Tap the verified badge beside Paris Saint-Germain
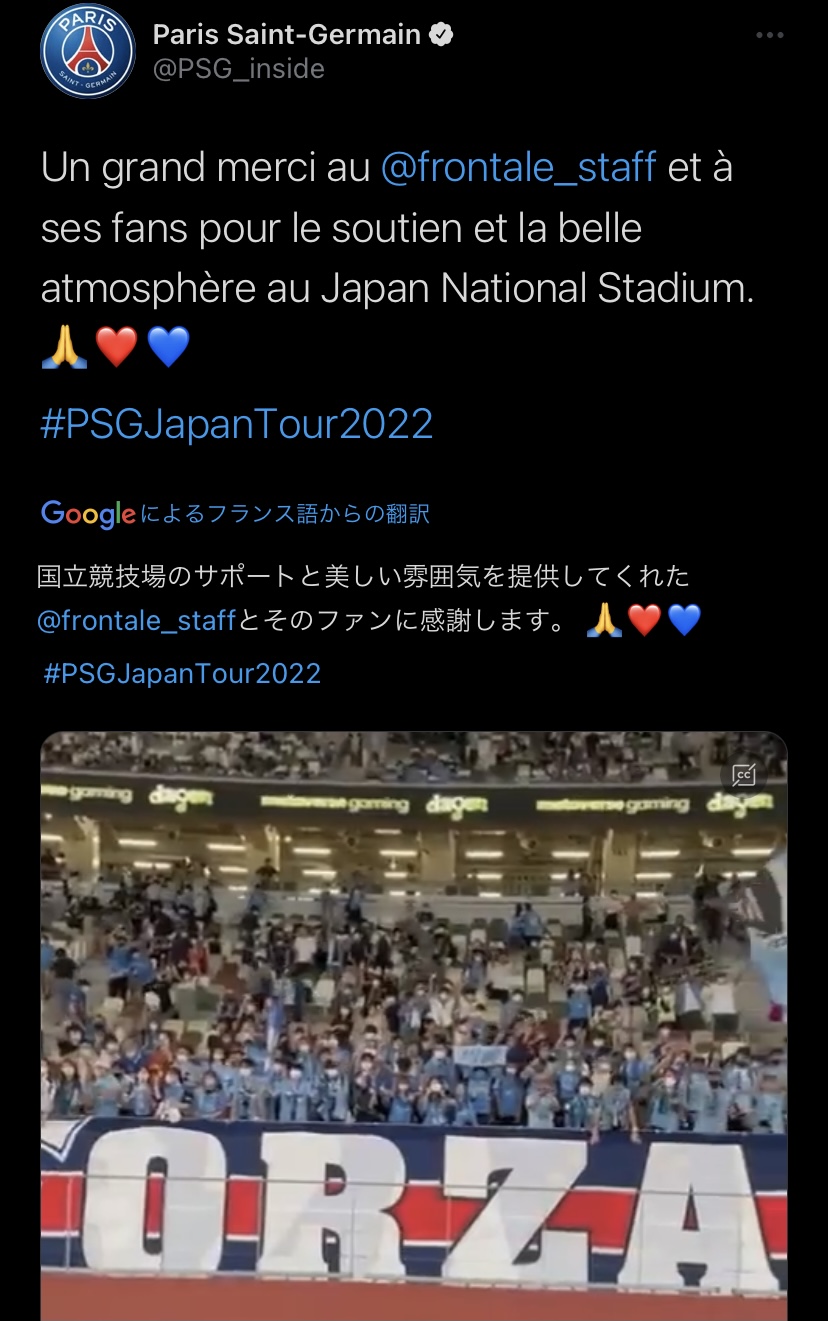 441,35
